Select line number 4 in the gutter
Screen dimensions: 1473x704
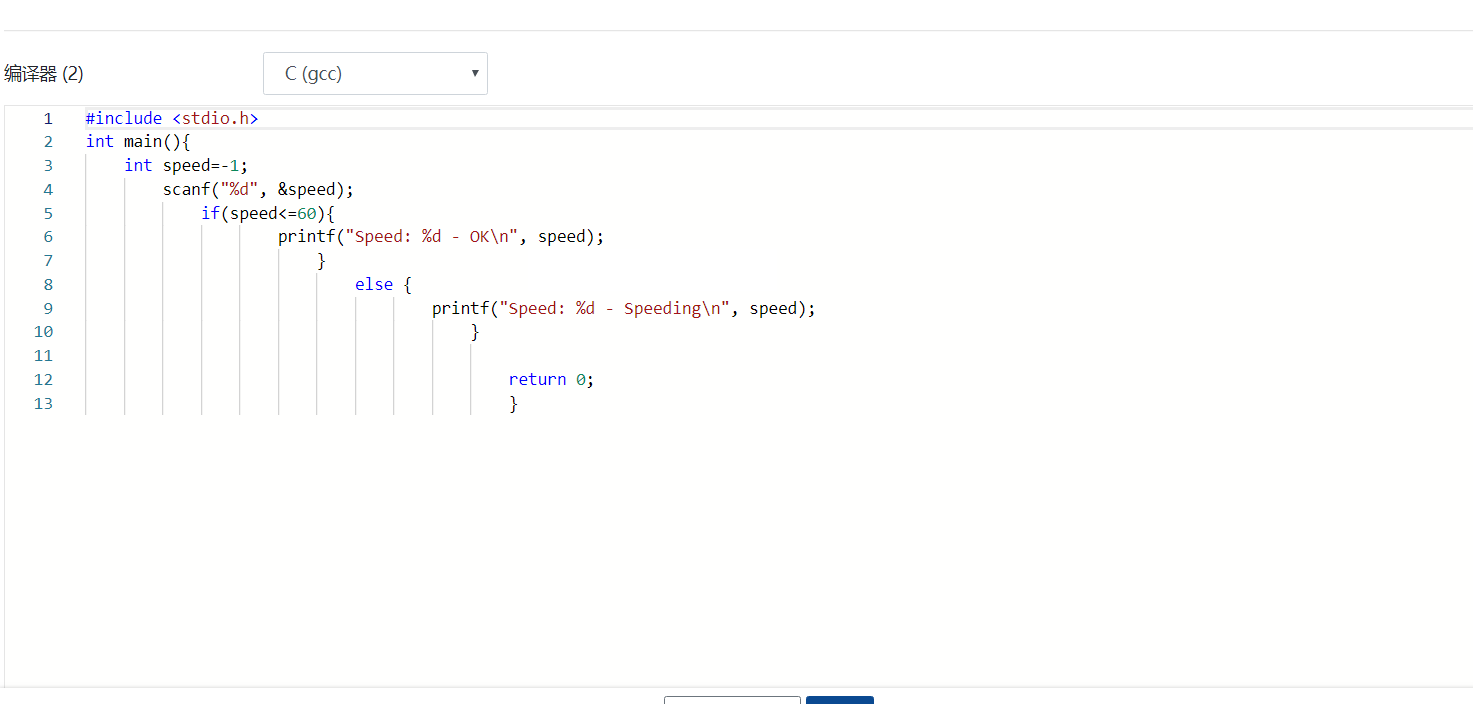(x=48, y=190)
